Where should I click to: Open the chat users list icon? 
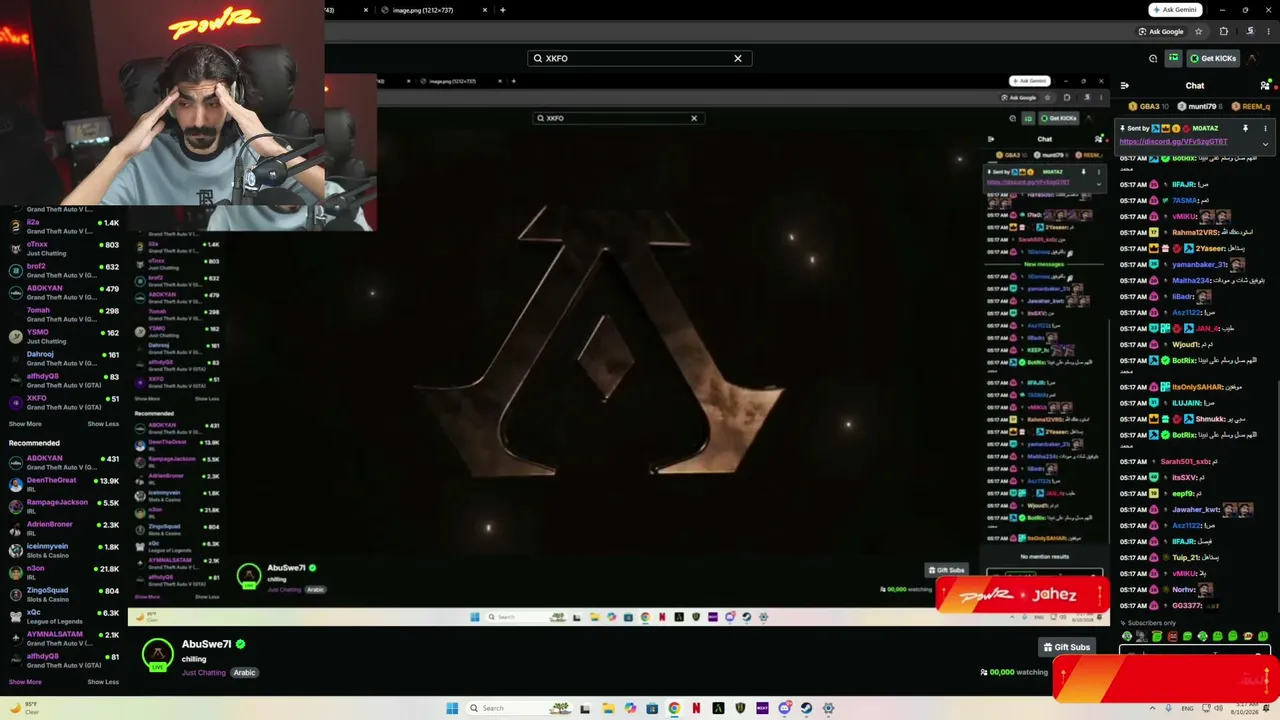click(1265, 86)
